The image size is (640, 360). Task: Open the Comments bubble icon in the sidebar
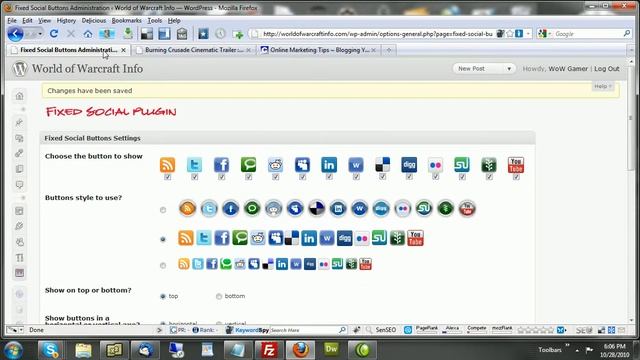(x=19, y=184)
